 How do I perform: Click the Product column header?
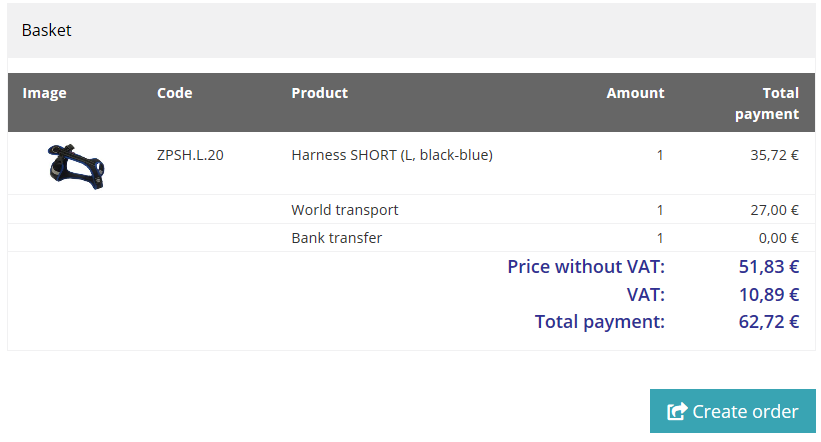(x=319, y=93)
